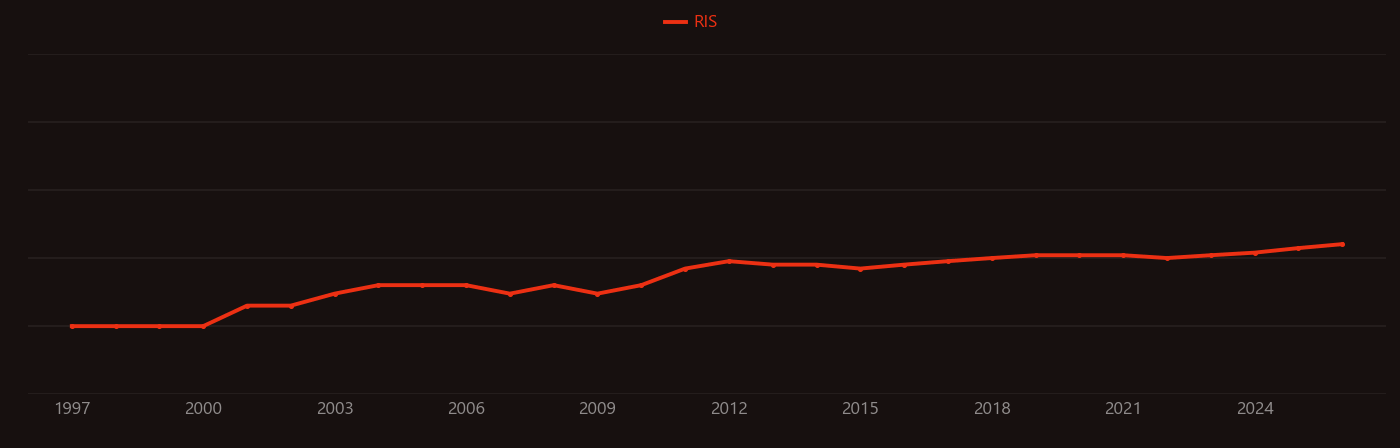Screen dimensions: 1400x448
Task: Select RIS data point above 2003
Action: click(x=335, y=294)
